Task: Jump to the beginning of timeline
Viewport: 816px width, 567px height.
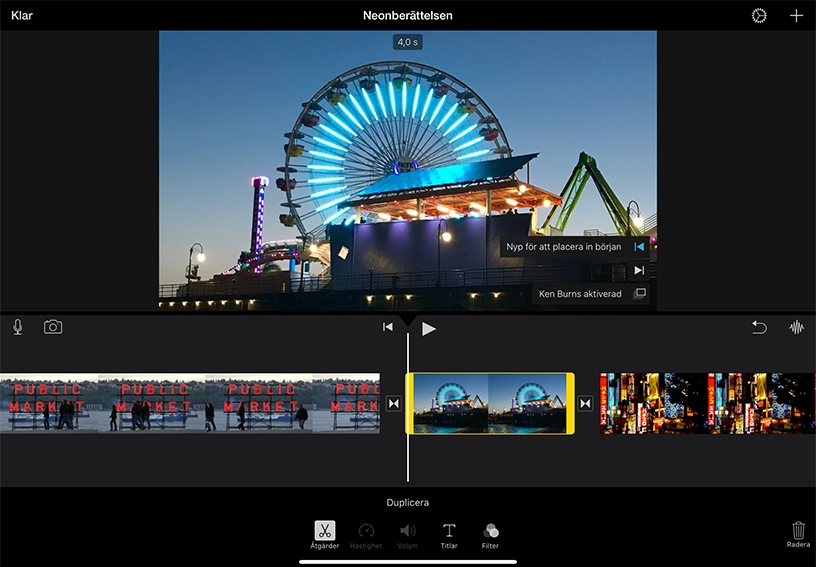Action: tap(388, 327)
